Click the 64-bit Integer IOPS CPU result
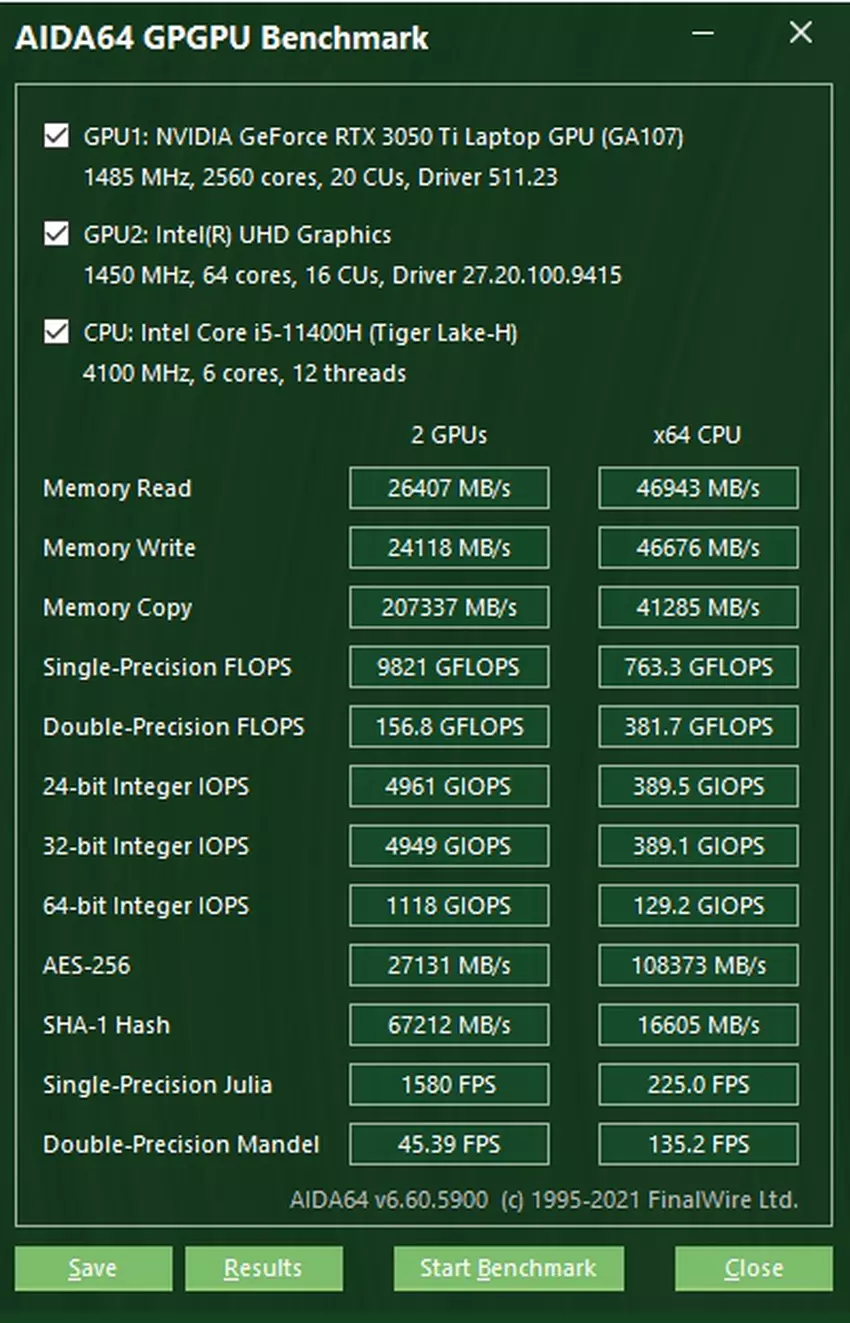The height and width of the screenshot is (1323, 850). pyautogui.click(x=698, y=906)
